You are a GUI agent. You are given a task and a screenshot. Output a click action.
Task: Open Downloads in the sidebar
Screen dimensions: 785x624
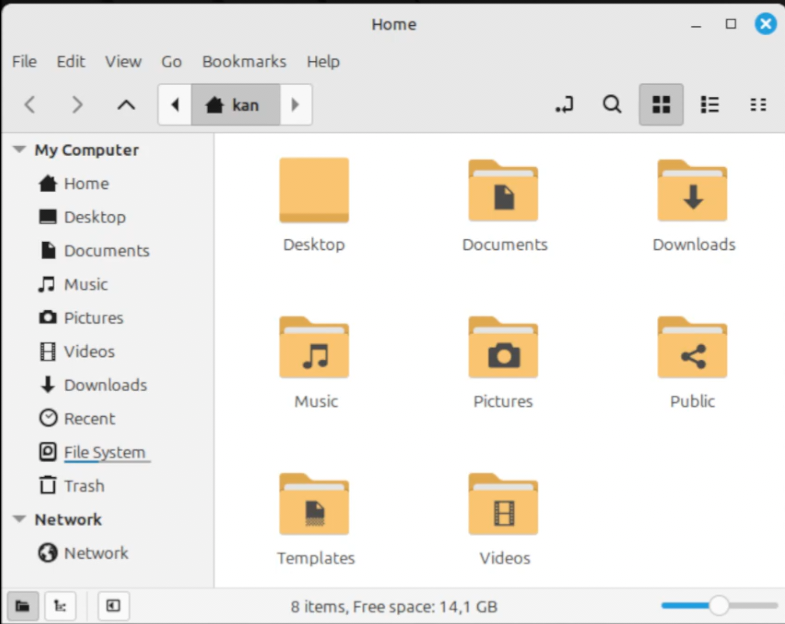(x=93, y=385)
